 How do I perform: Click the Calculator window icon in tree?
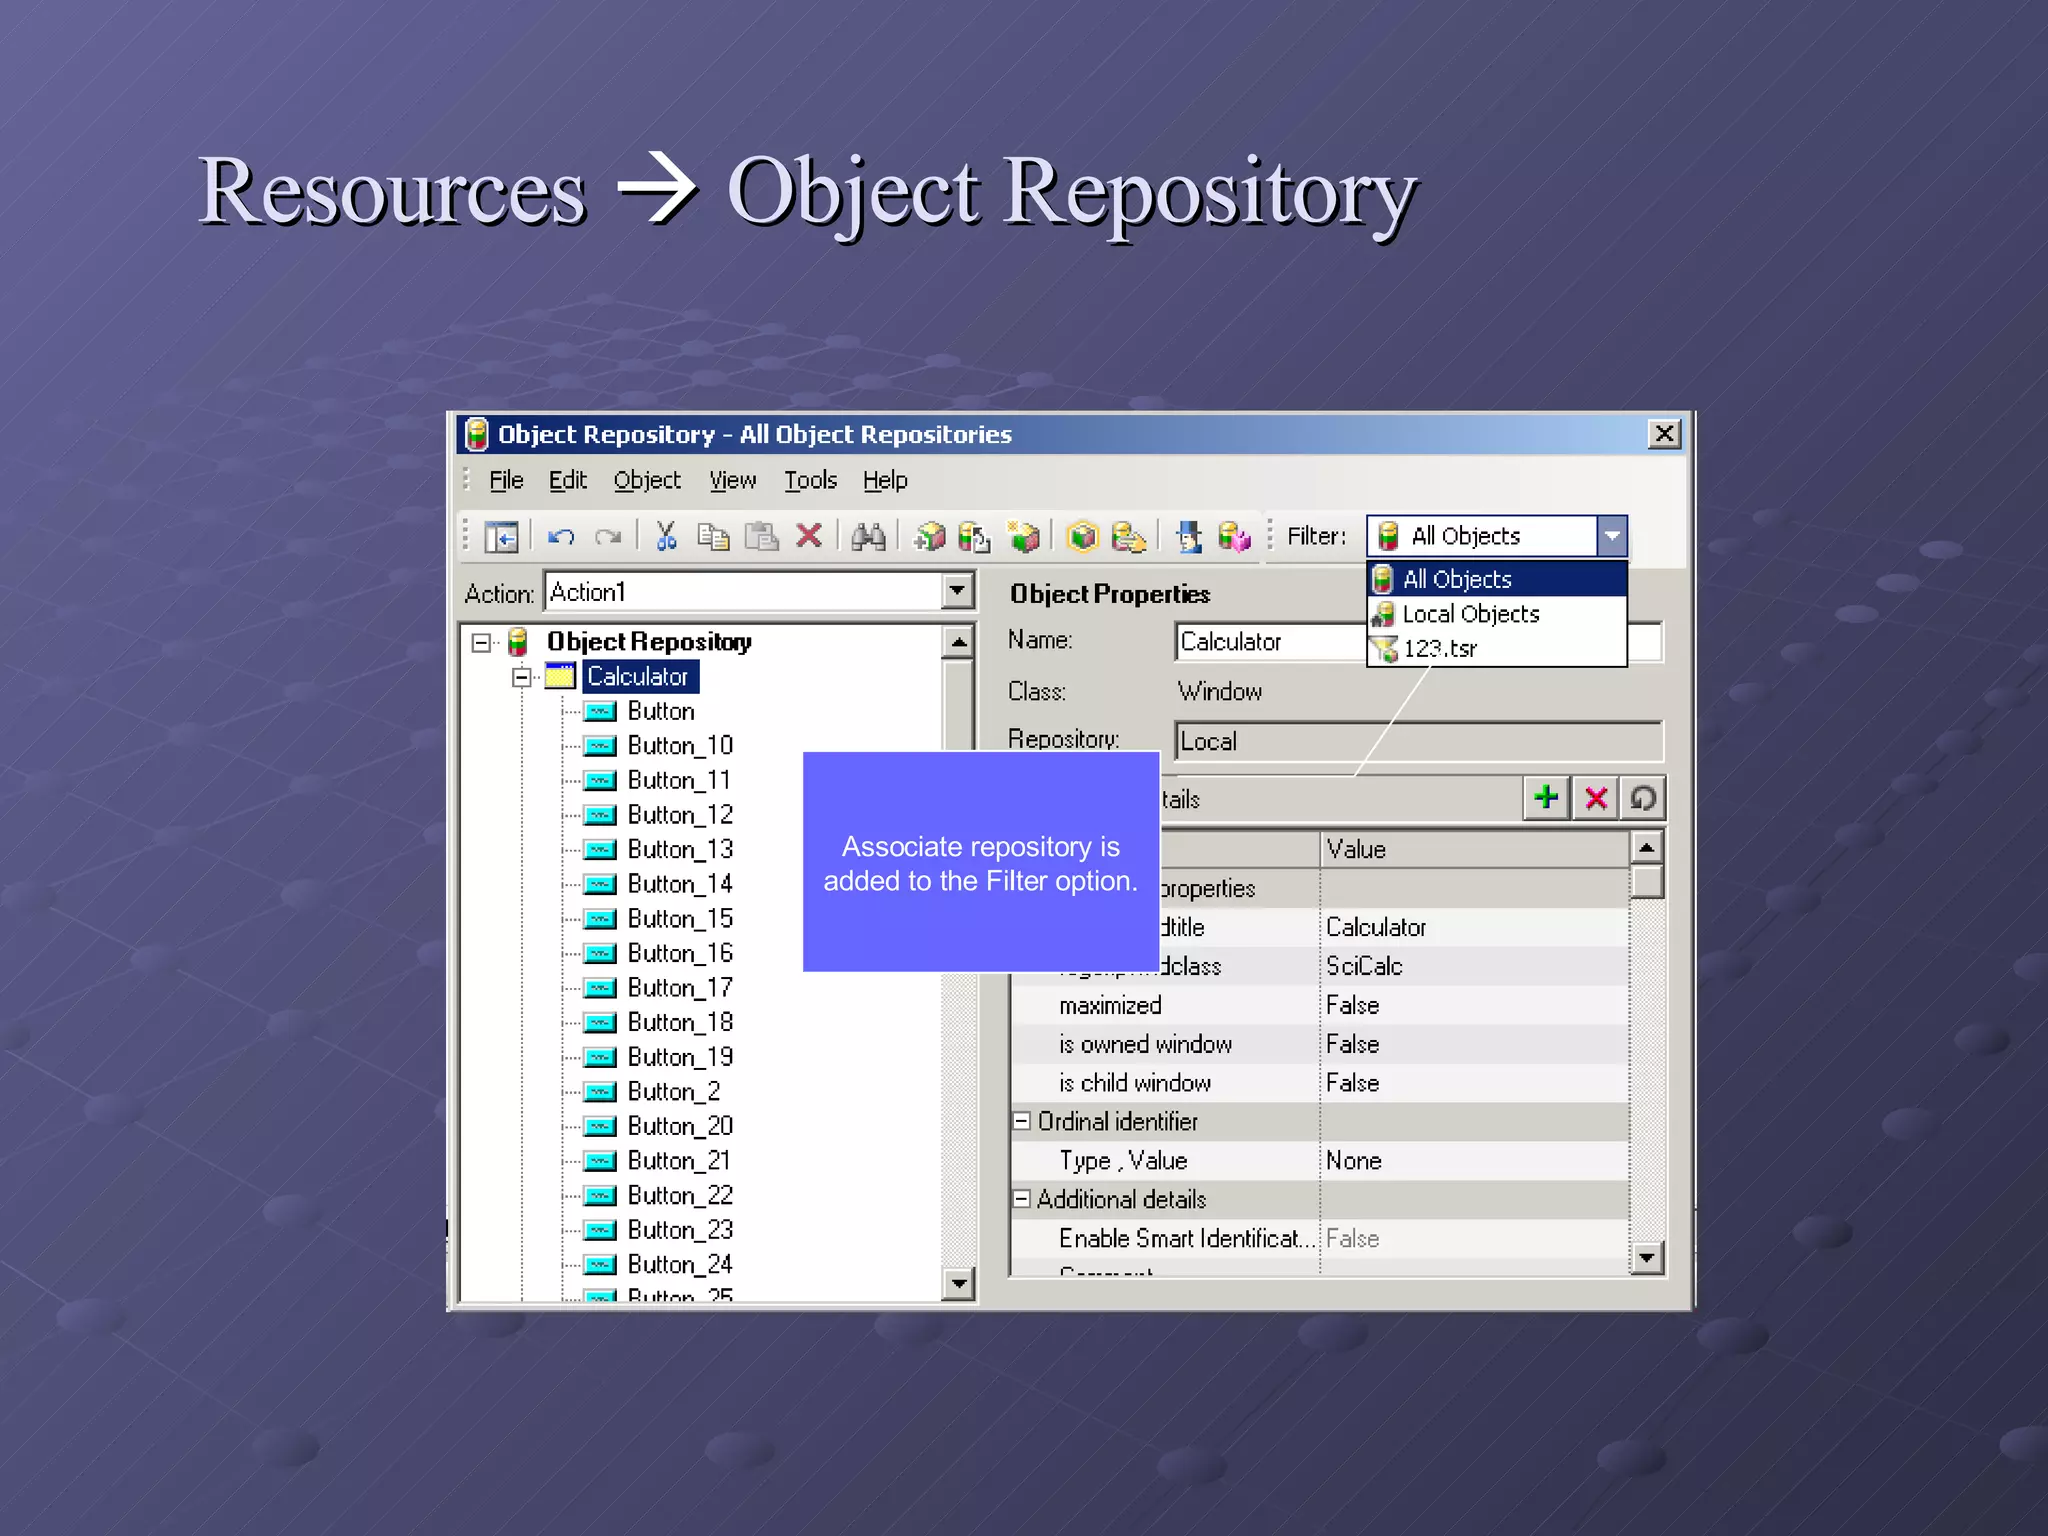560,677
